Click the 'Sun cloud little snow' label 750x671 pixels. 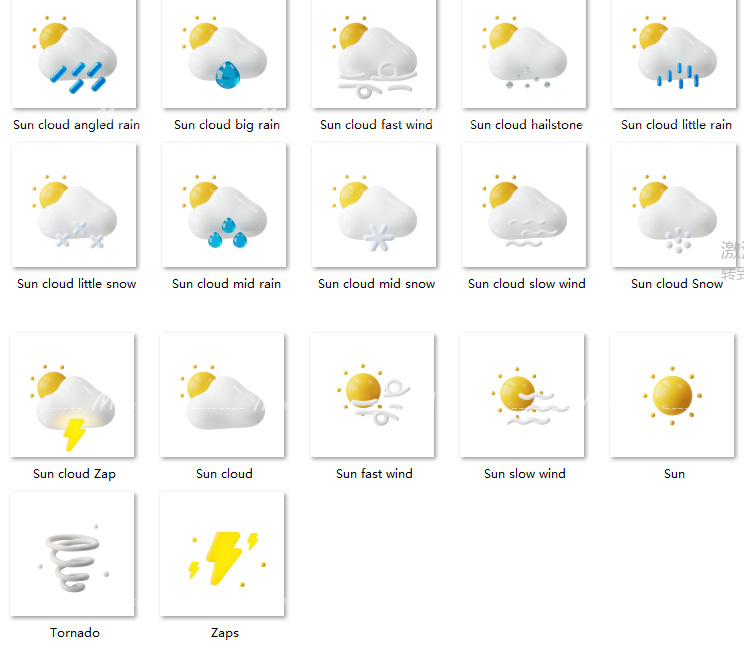(77, 284)
